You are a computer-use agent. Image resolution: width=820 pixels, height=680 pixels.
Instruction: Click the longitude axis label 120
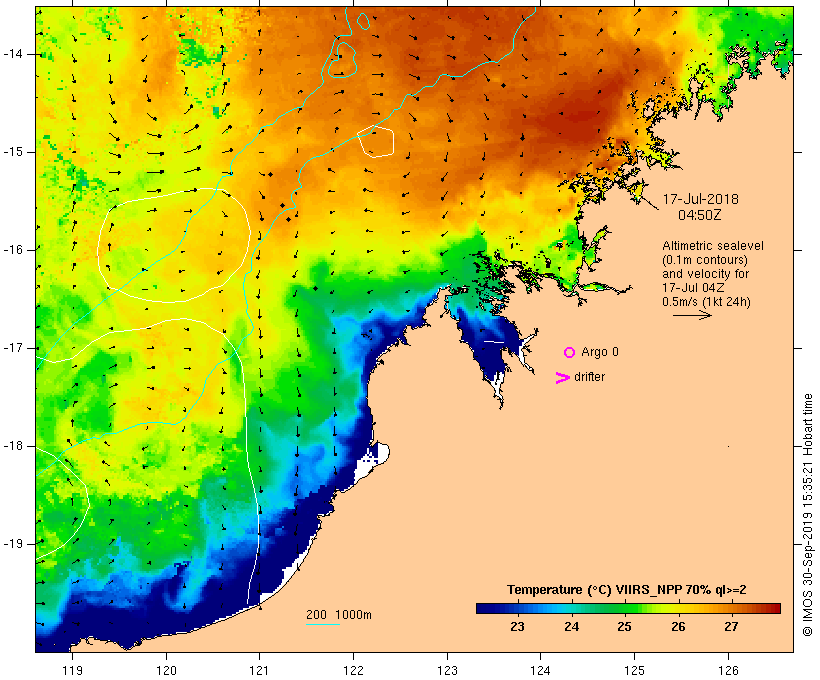[166, 670]
